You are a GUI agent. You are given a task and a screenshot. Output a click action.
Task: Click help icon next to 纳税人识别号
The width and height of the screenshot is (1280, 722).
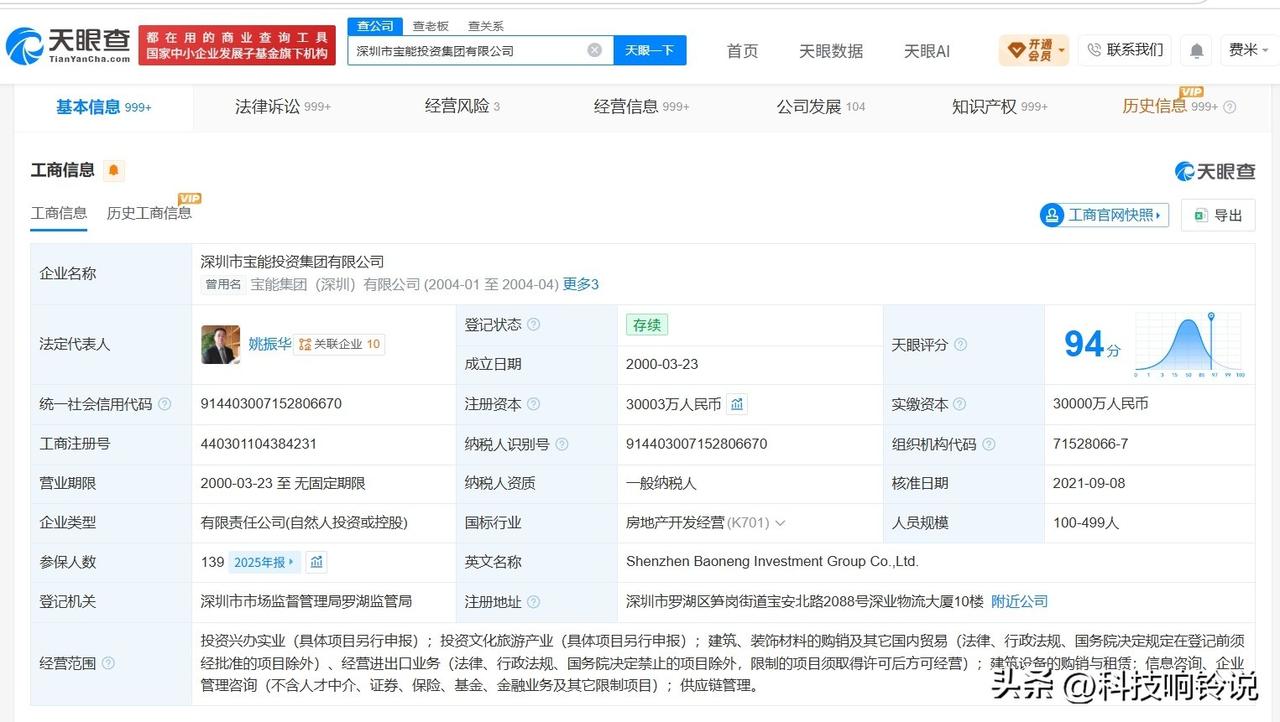pos(562,444)
